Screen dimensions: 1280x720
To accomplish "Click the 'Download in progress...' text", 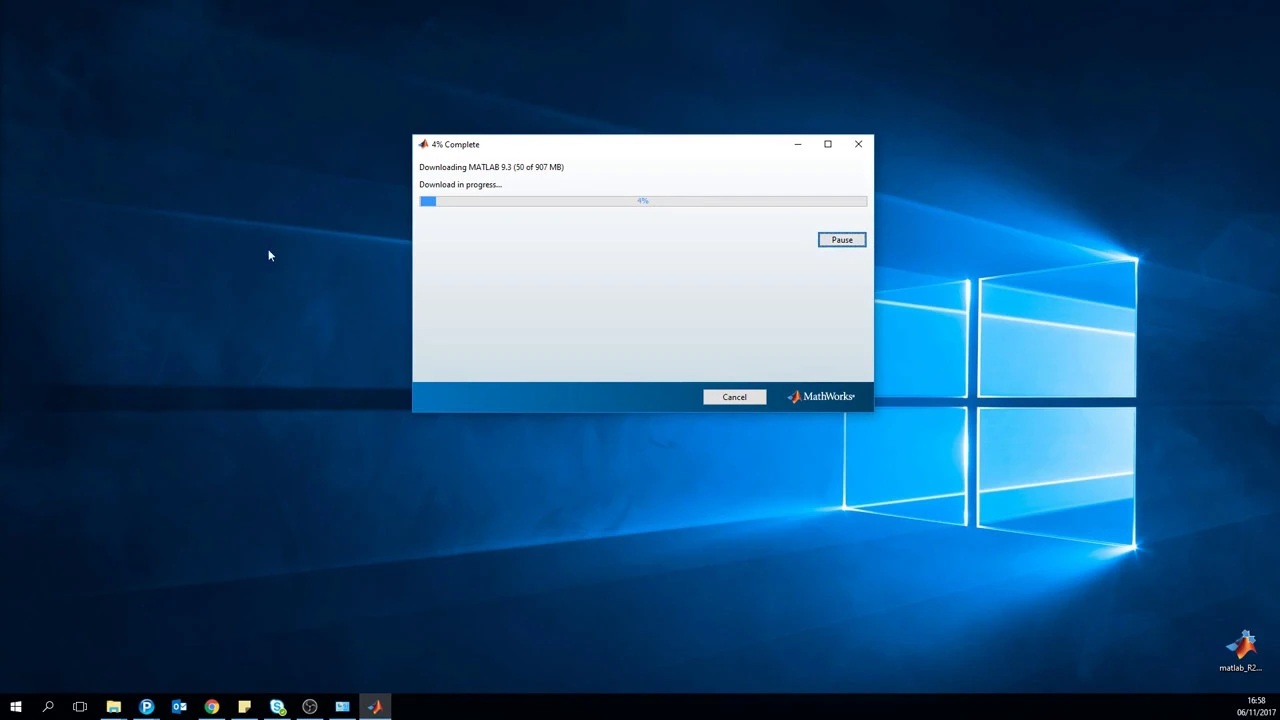I will click(x=460, y=184).
